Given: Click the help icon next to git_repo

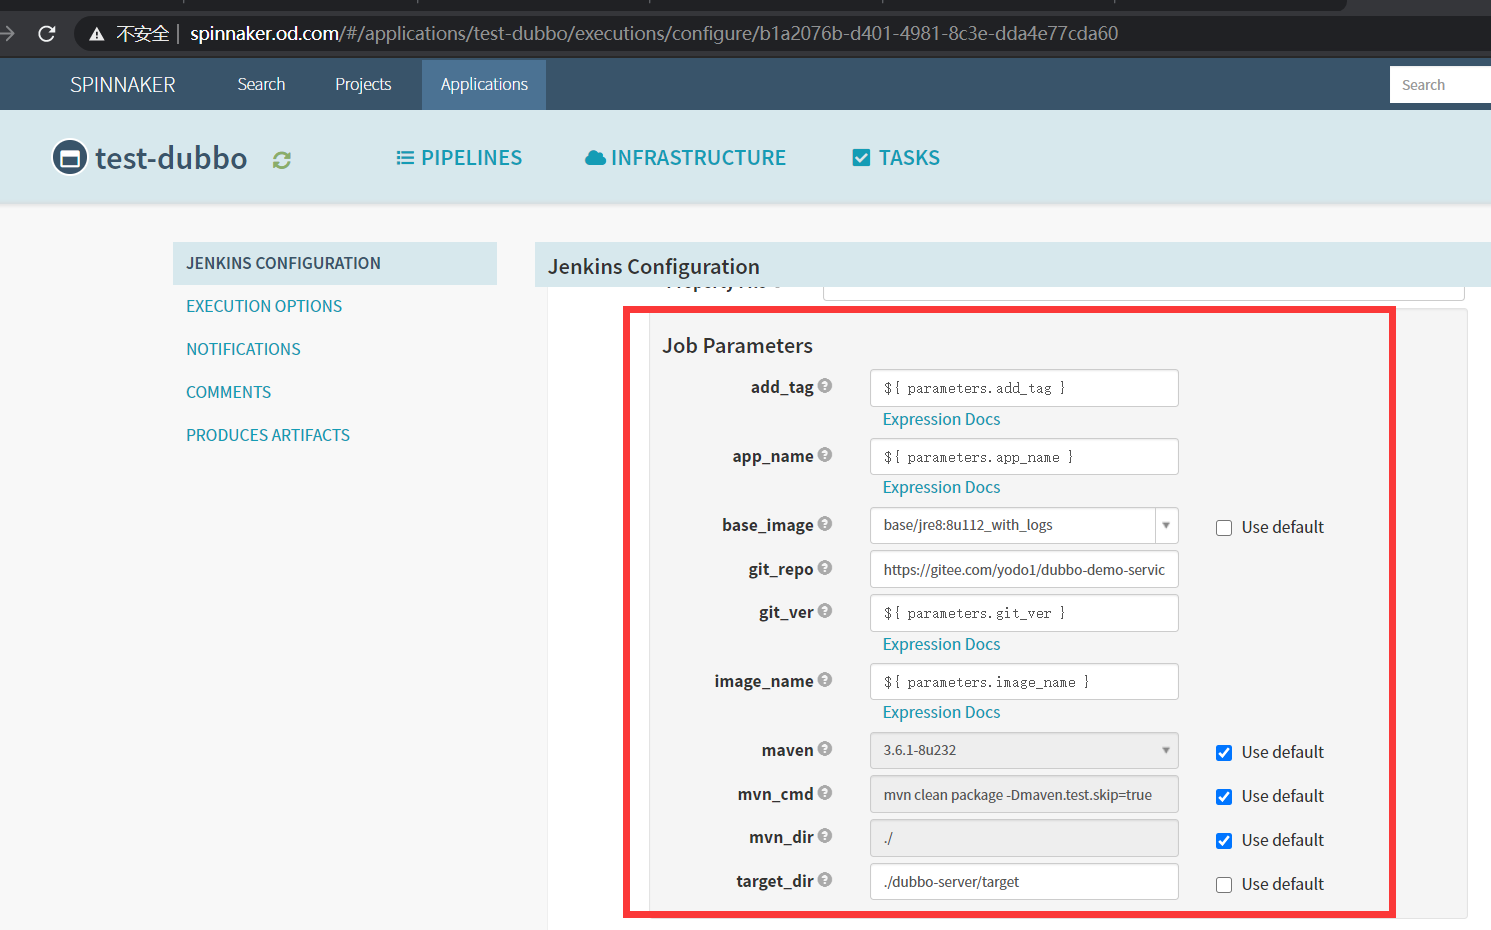Looking at the screenshot, I should 825,568.
